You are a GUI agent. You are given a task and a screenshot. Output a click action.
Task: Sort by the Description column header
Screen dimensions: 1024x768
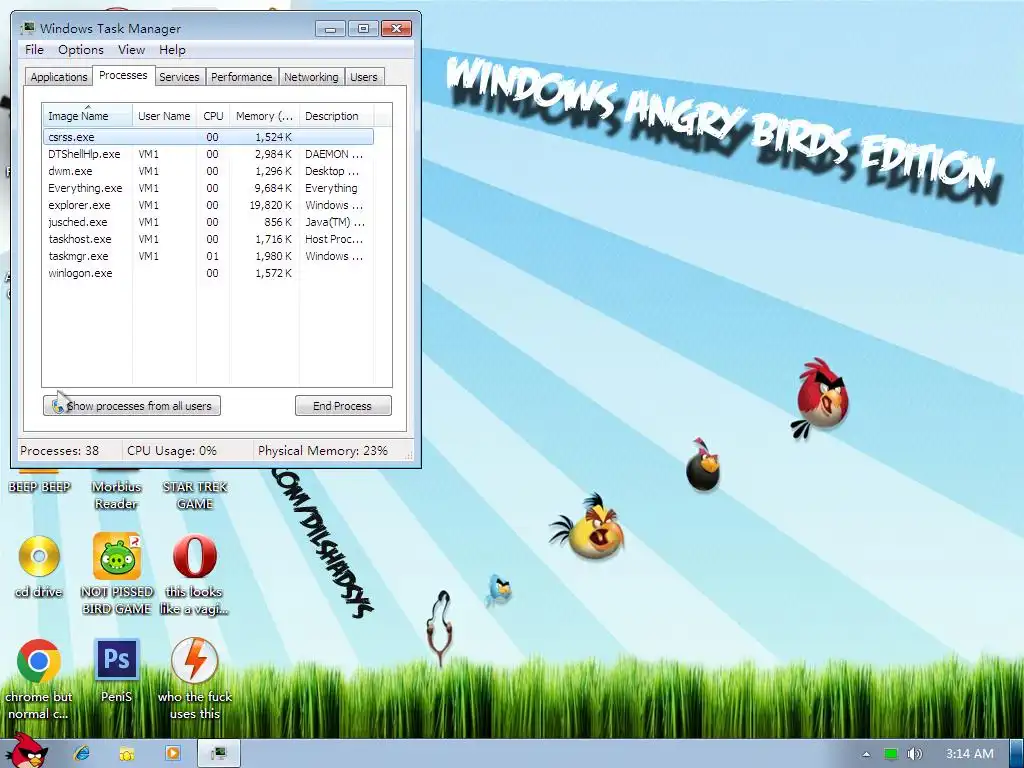(x=336, y=116)
